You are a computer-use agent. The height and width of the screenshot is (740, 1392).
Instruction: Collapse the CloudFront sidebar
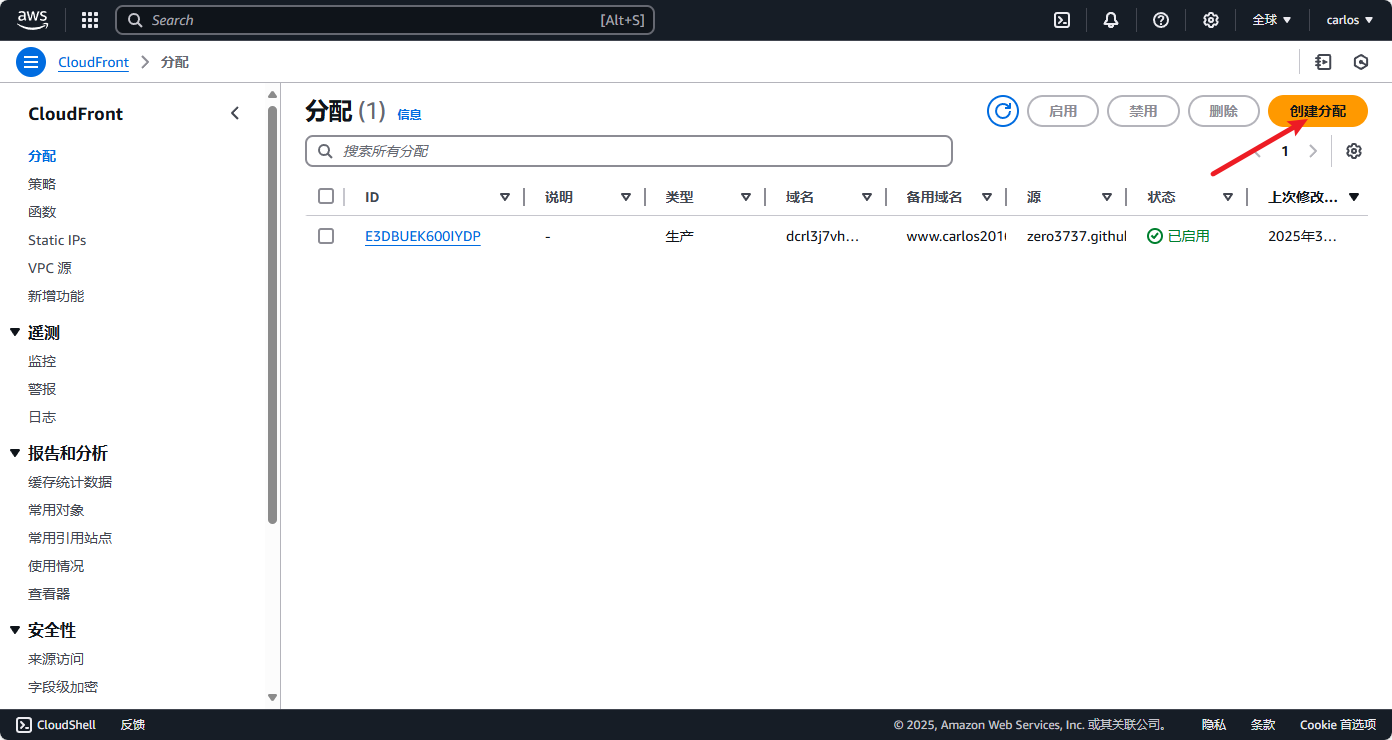coord(235,113)
